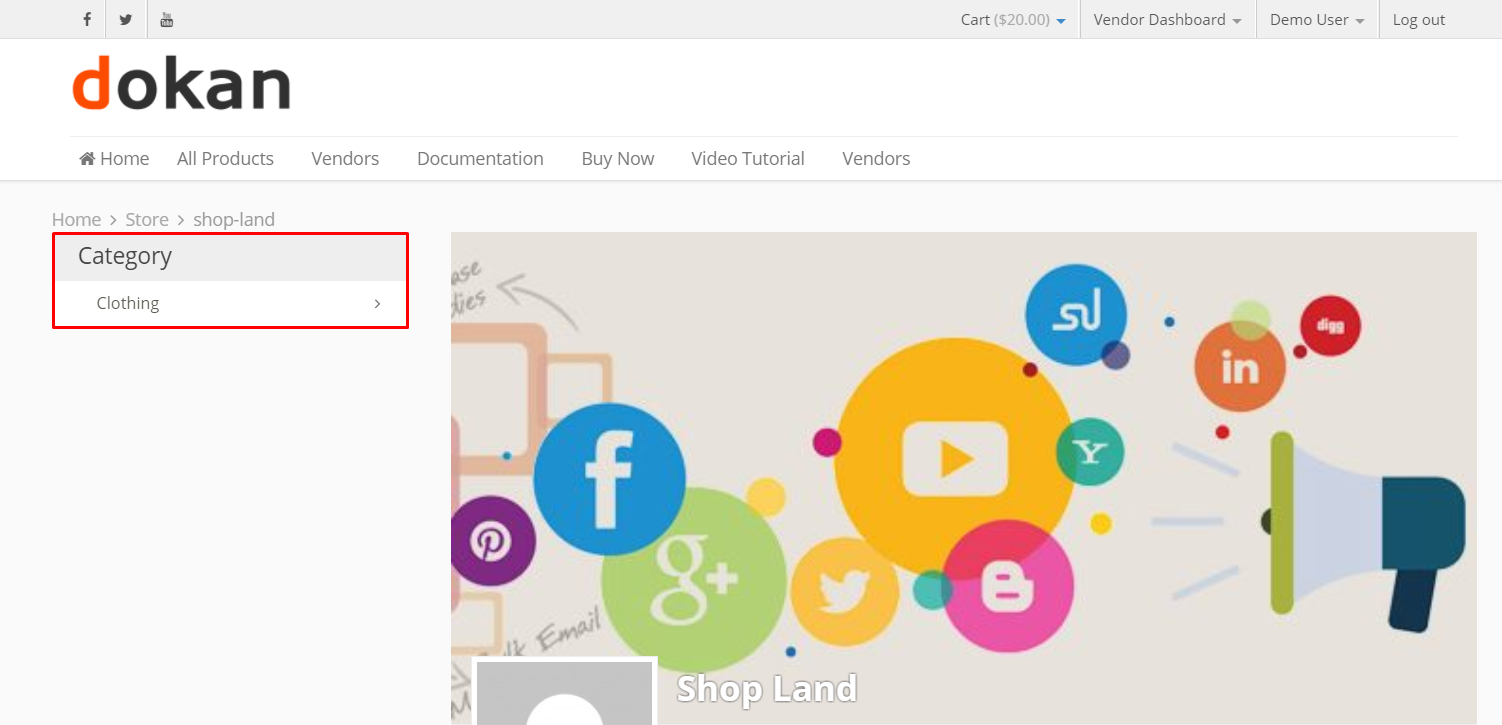This screenshot has width=1502, height=725.
Task: Open the first Vendors menu item
Action: click(x=345, y=159)
